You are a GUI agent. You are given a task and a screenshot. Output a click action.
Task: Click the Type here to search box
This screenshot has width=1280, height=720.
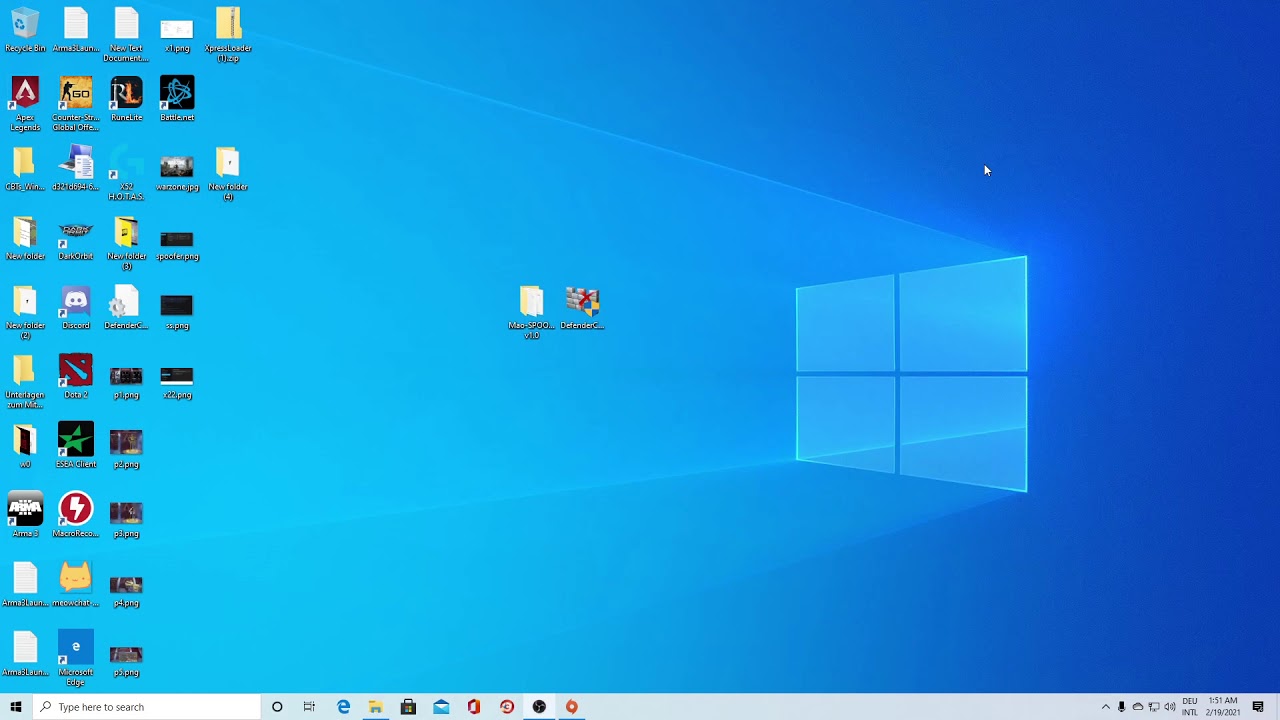pyautogui.click(x=146, y=707)
